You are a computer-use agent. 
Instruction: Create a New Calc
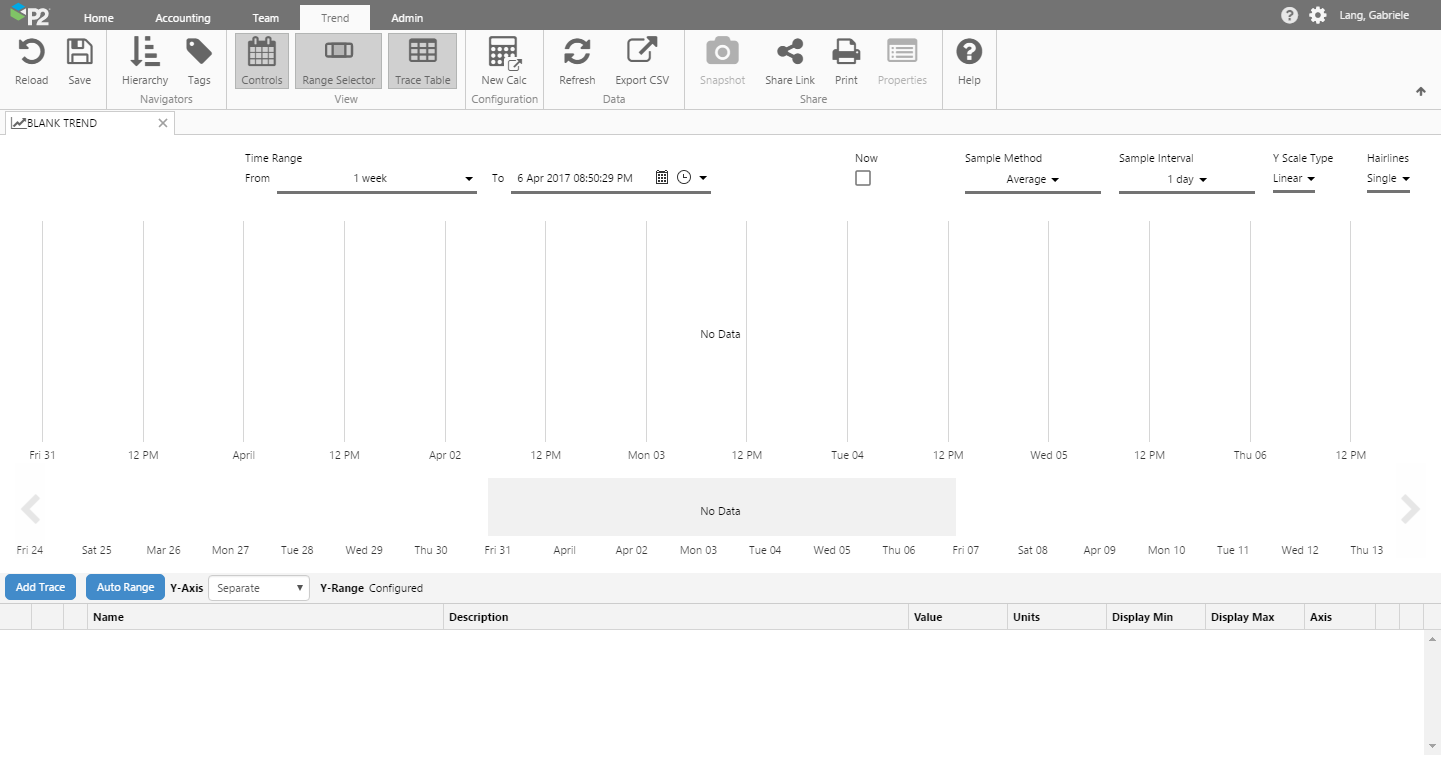click(x=504, y=53)
